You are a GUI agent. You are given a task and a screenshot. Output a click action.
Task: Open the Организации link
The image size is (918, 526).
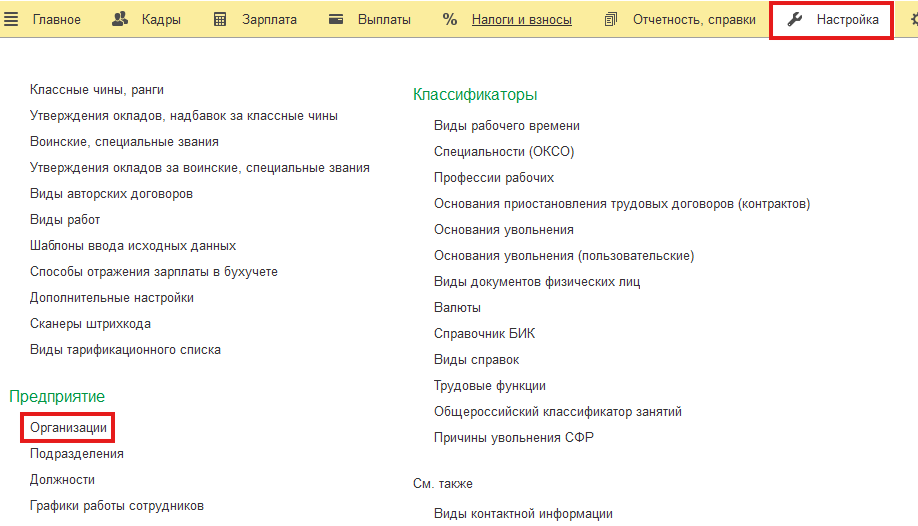tap(68, 428)
